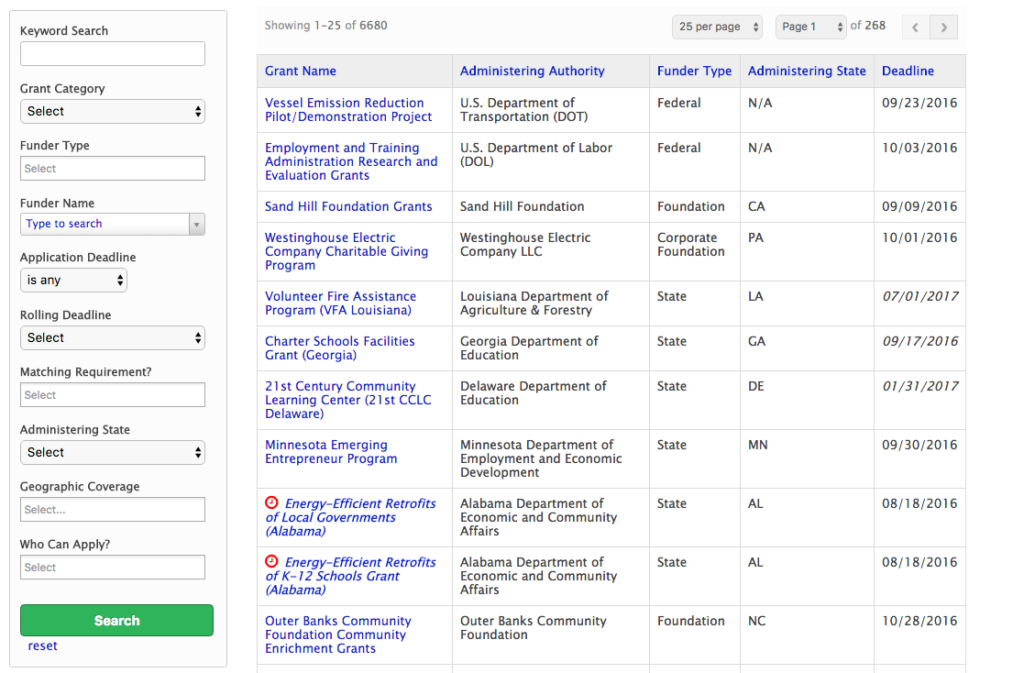The width and height of the screenshot is (1024, 673).
Task: Click 'Minnesota Department of Employment and Economic Development'
Action: point(541,458)
